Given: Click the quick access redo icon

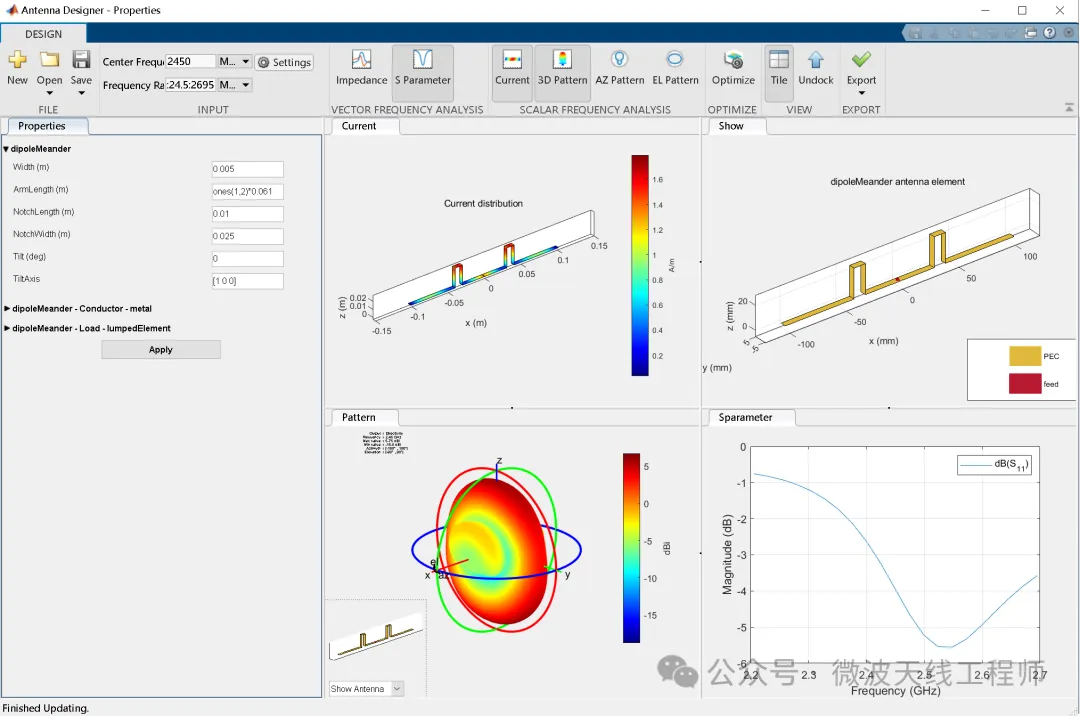Looking at the screenshot, I should point(1012,32).
